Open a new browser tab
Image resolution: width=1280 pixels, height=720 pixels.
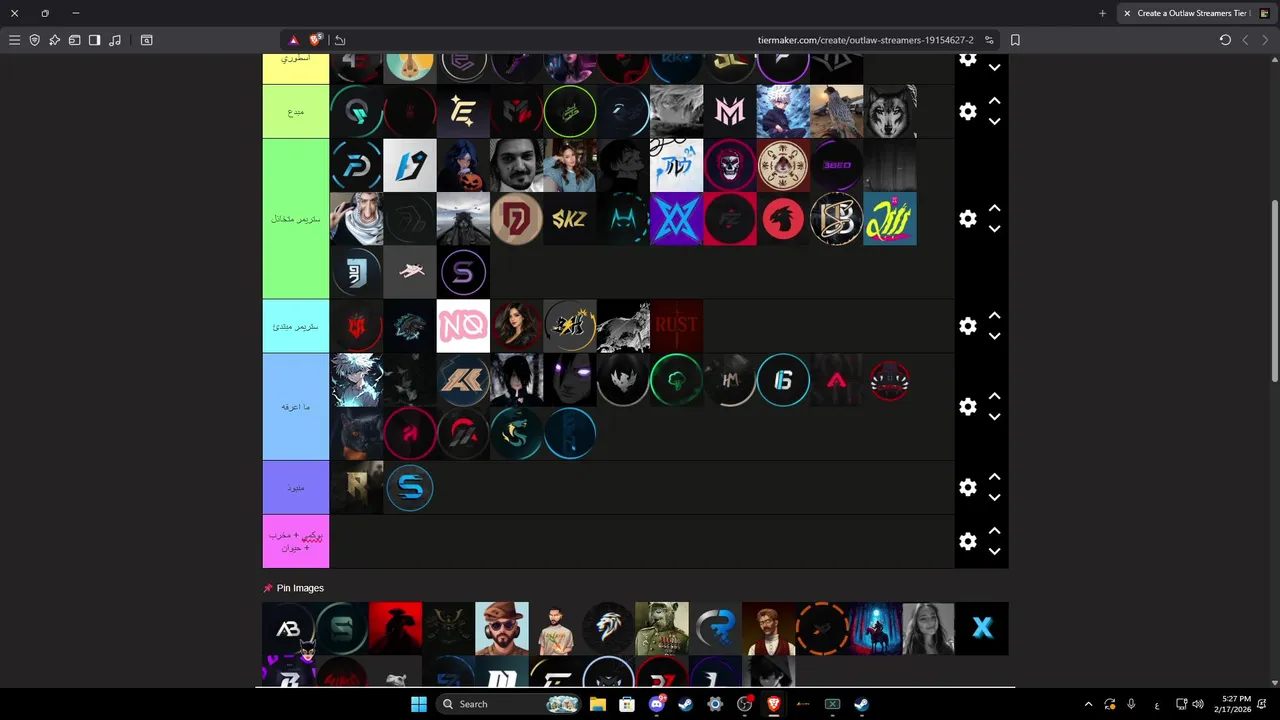(1102, 13)
